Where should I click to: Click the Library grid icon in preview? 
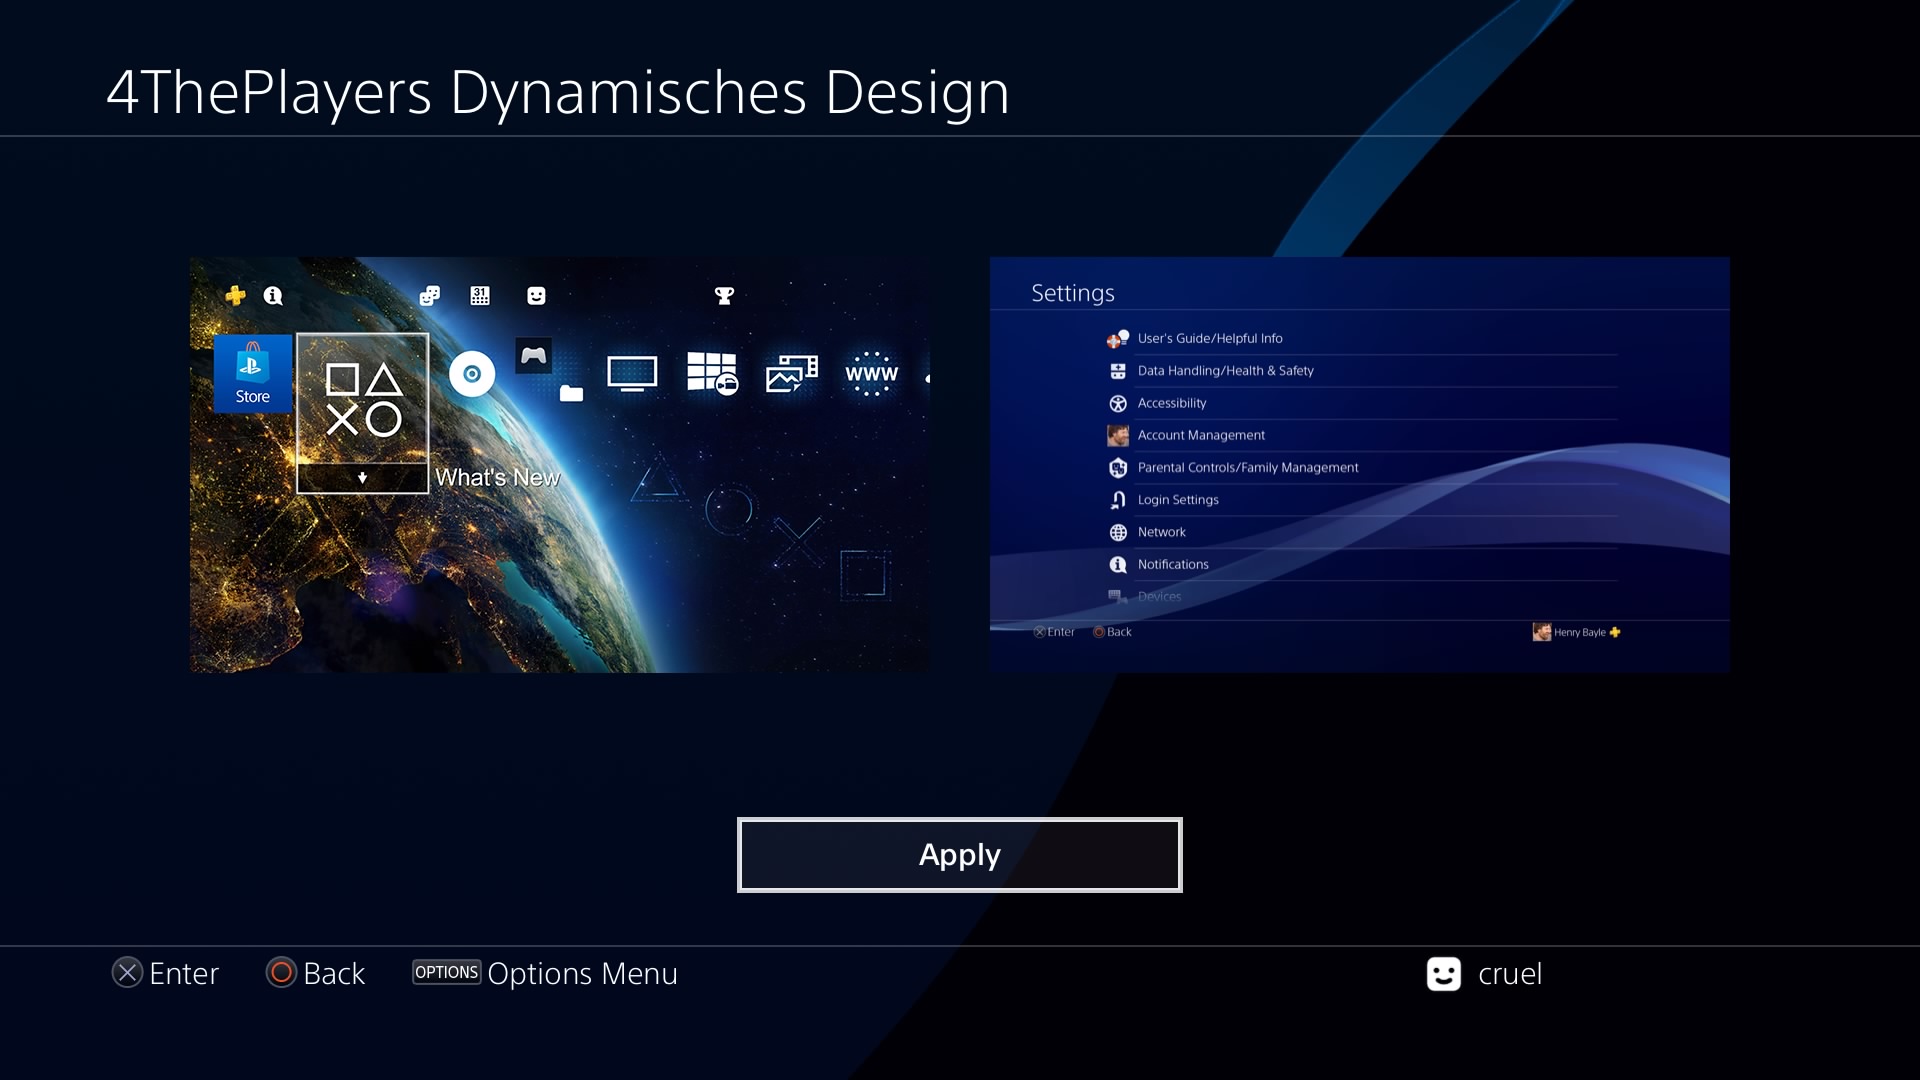click(712, 374)
